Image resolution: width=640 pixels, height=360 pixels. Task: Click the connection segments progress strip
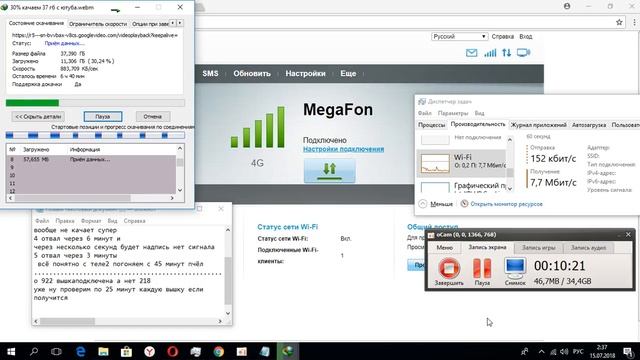click(95, 135)
